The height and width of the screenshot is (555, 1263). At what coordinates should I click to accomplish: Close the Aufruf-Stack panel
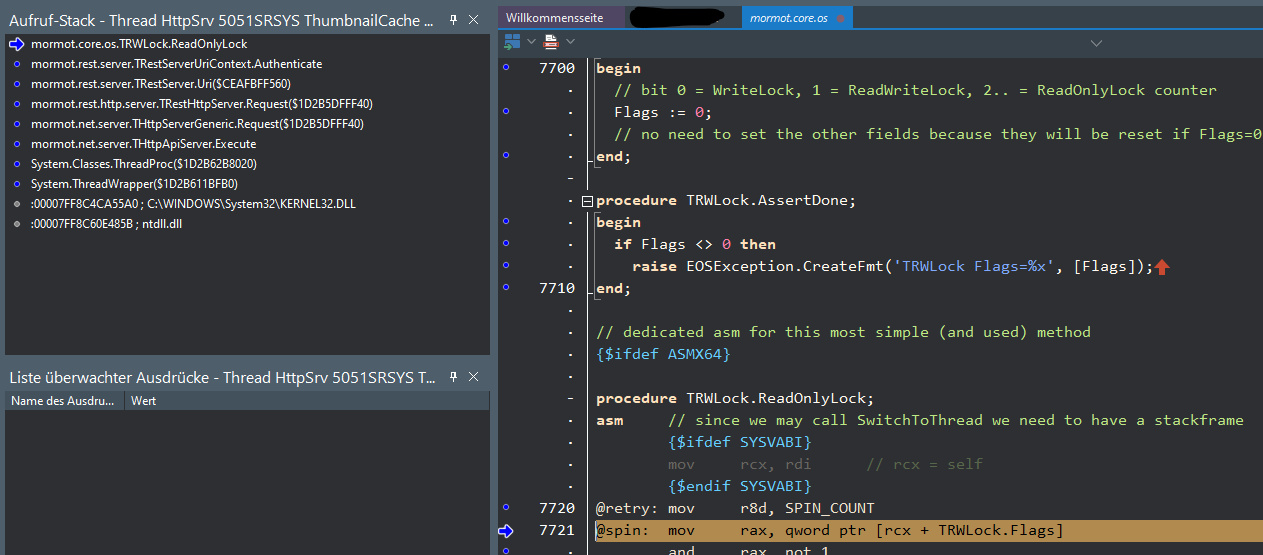click(x=474, y=19)
